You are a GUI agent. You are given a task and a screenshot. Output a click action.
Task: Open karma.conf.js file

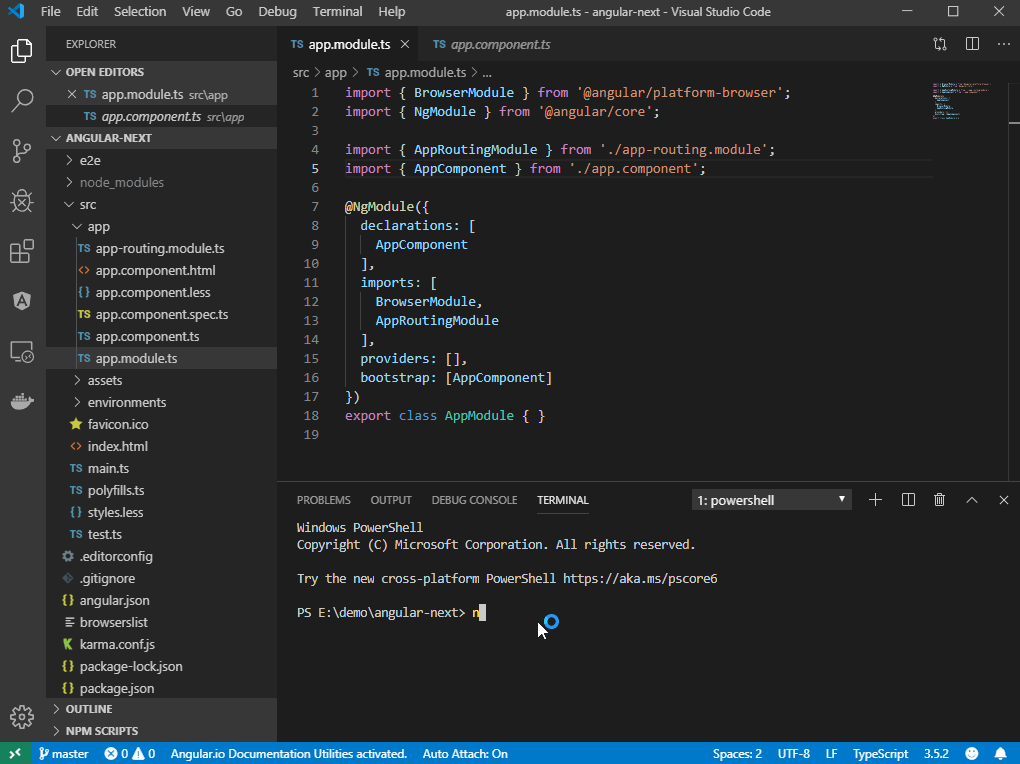(161, 644)
